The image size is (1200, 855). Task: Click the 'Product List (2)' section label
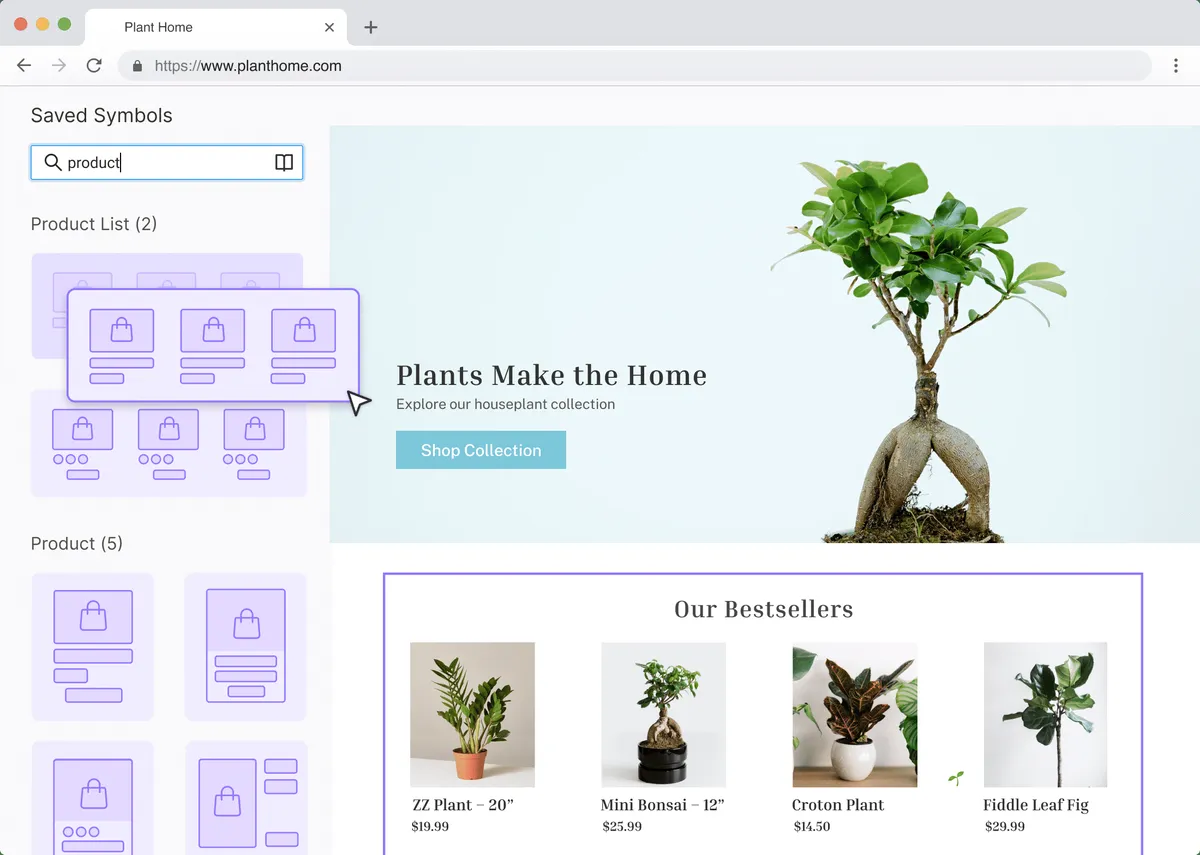tap(94, 224)
